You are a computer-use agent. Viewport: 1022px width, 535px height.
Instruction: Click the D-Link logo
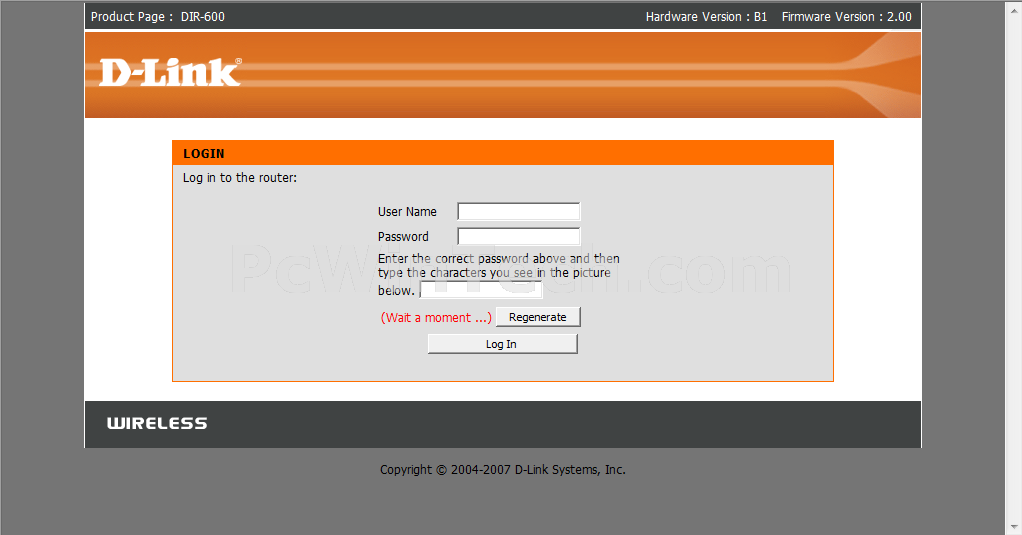coord(170,72)
